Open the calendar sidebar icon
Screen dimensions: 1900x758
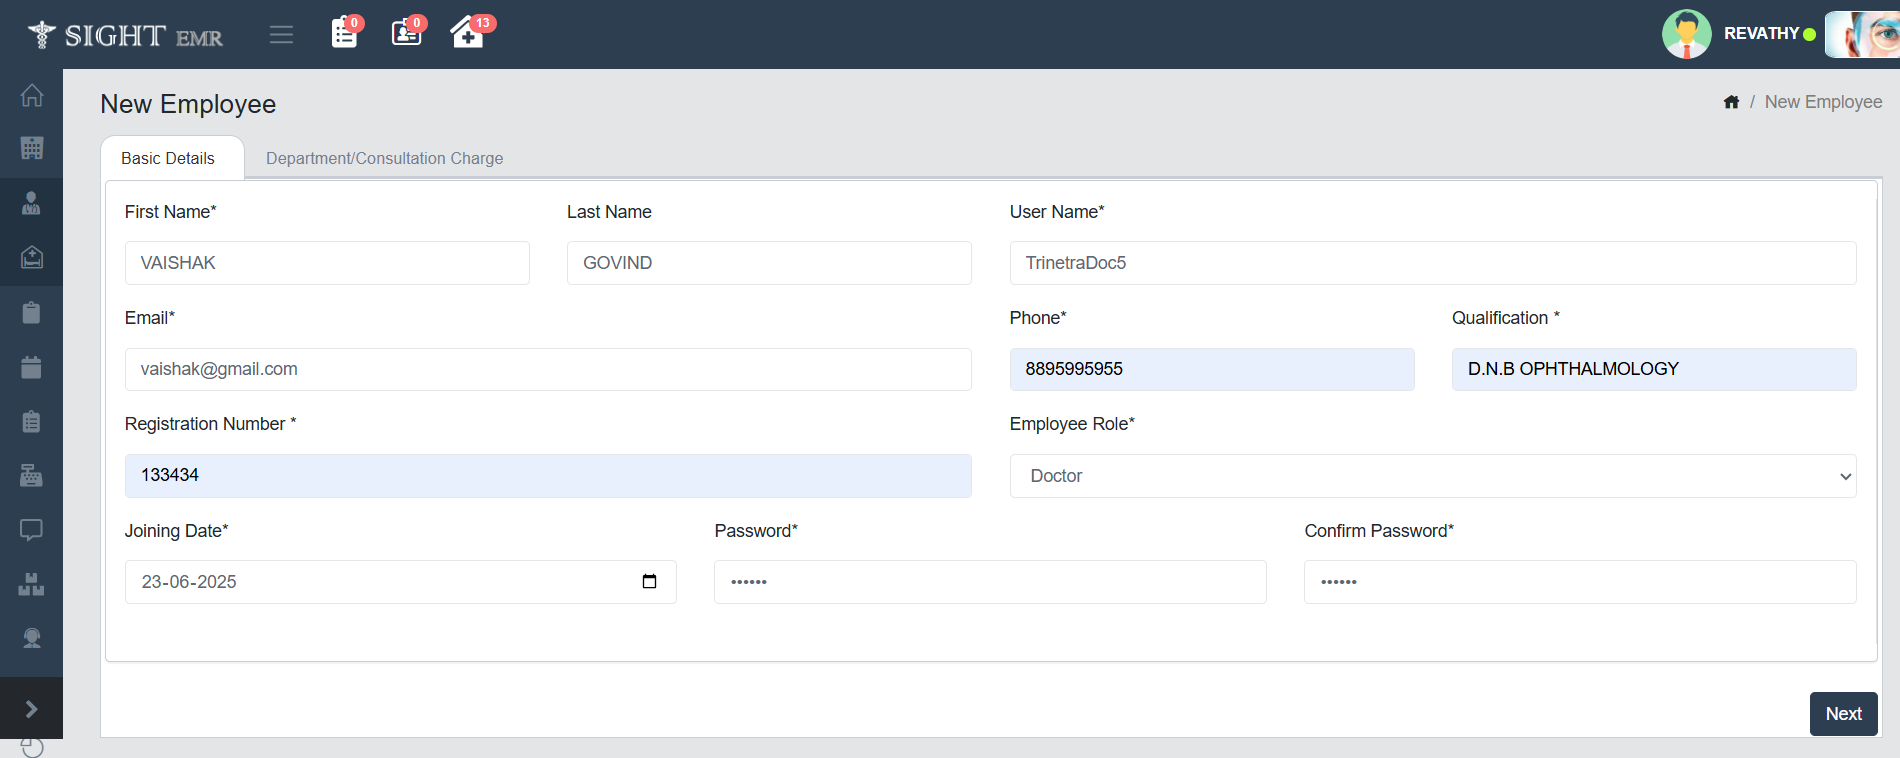pyautogui.click(x=32, y=367)
